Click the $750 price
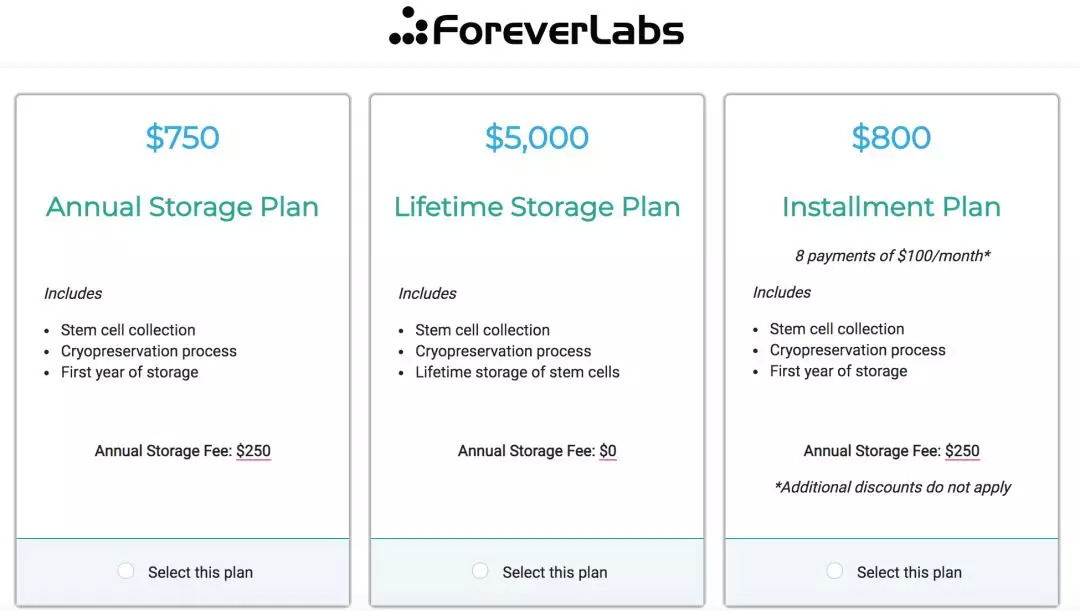The width and height of the screenshot is (1080, 611). point(182,138)
